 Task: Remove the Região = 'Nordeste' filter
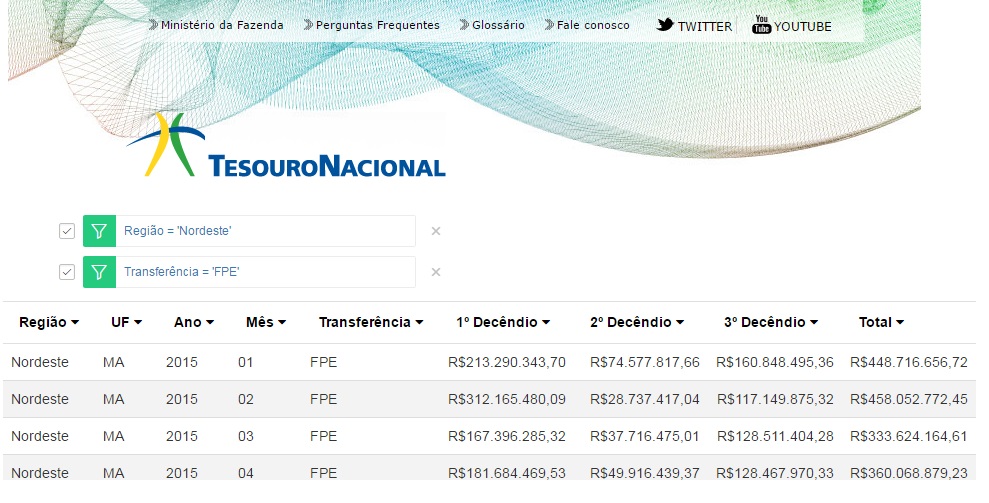point(435,231)
